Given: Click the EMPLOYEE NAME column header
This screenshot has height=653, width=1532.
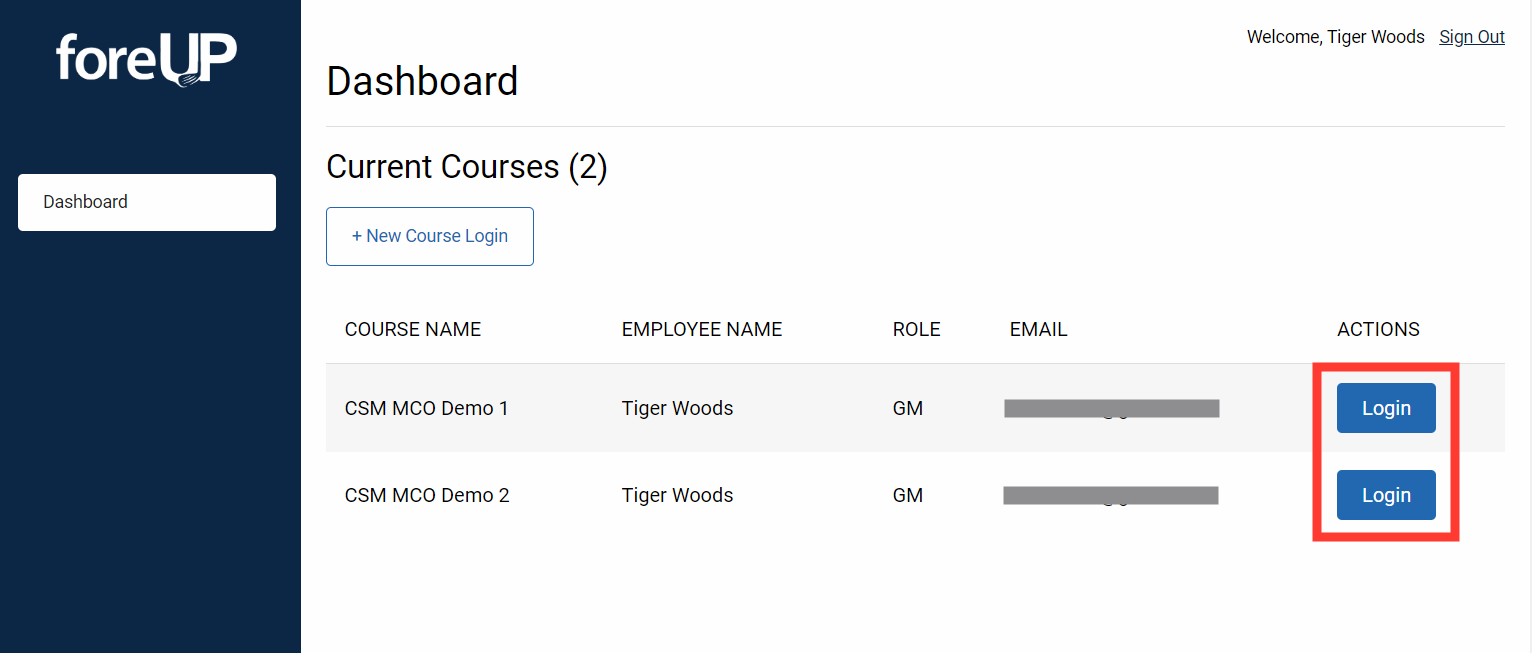Looking at the screenshot, I should pyautogui.click(x=701, y=329).
